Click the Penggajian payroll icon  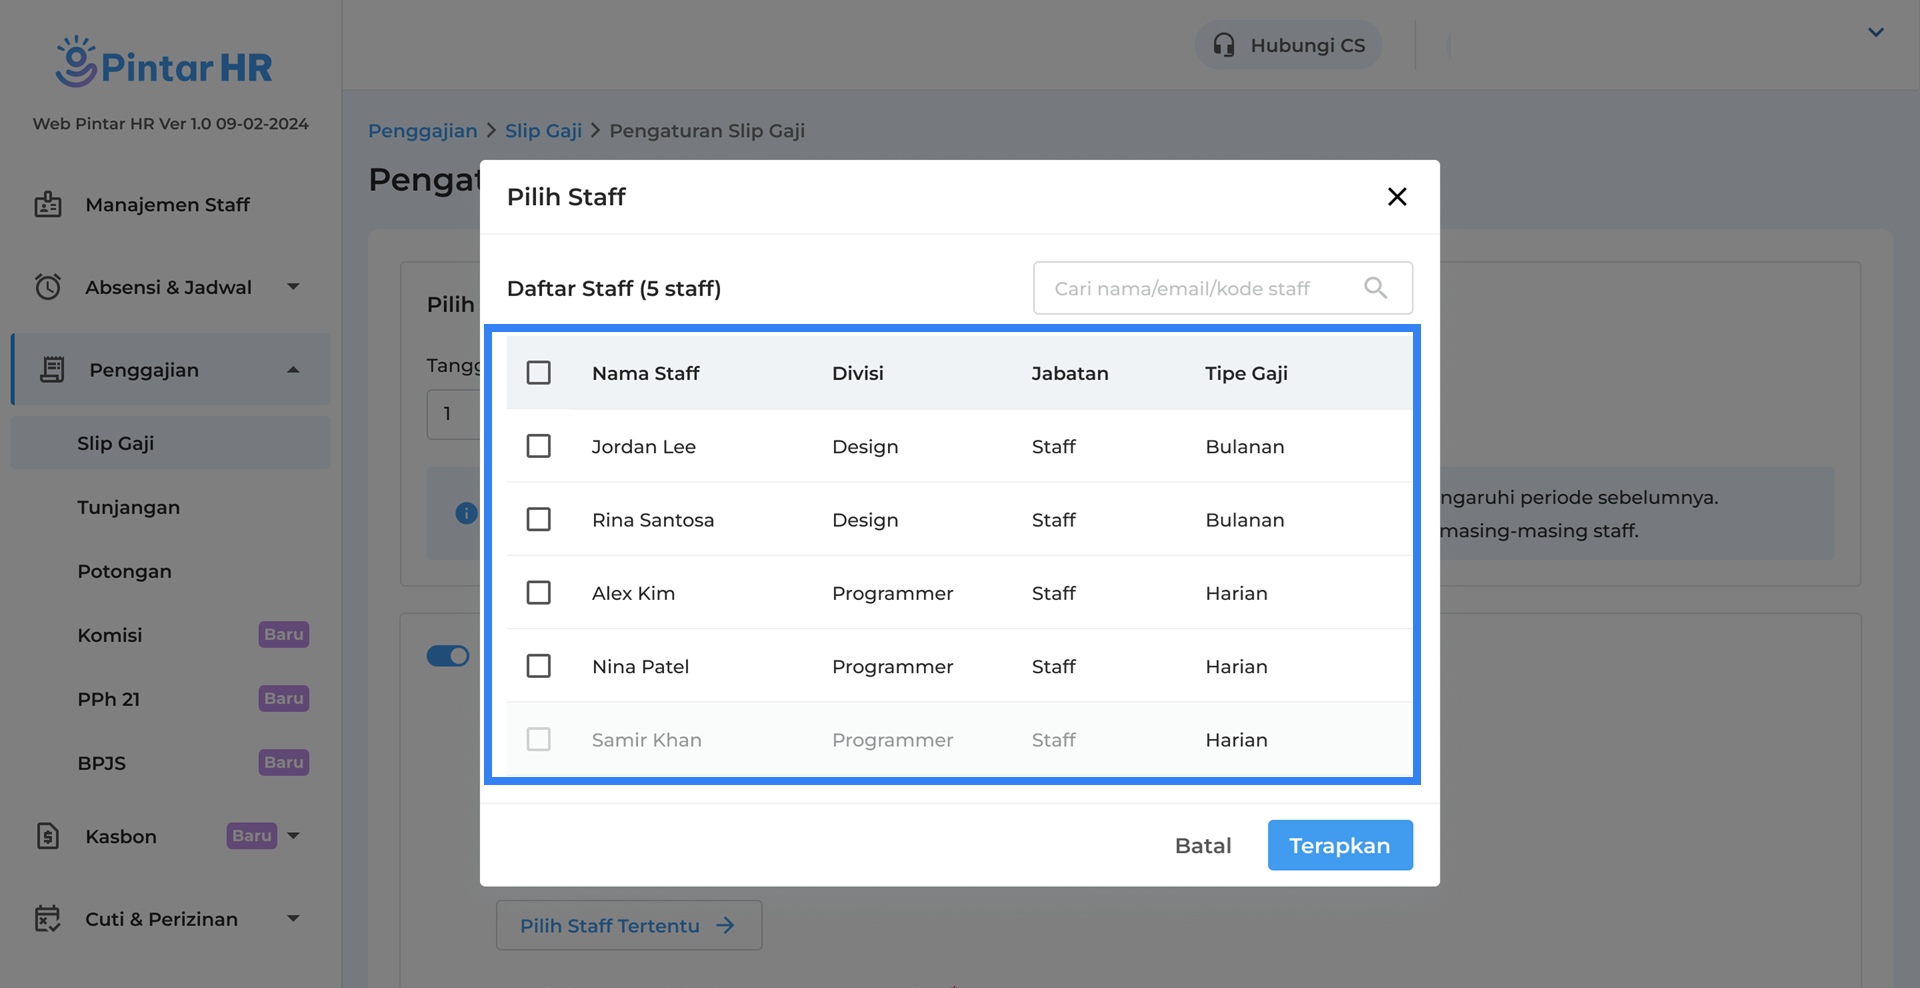52,370
